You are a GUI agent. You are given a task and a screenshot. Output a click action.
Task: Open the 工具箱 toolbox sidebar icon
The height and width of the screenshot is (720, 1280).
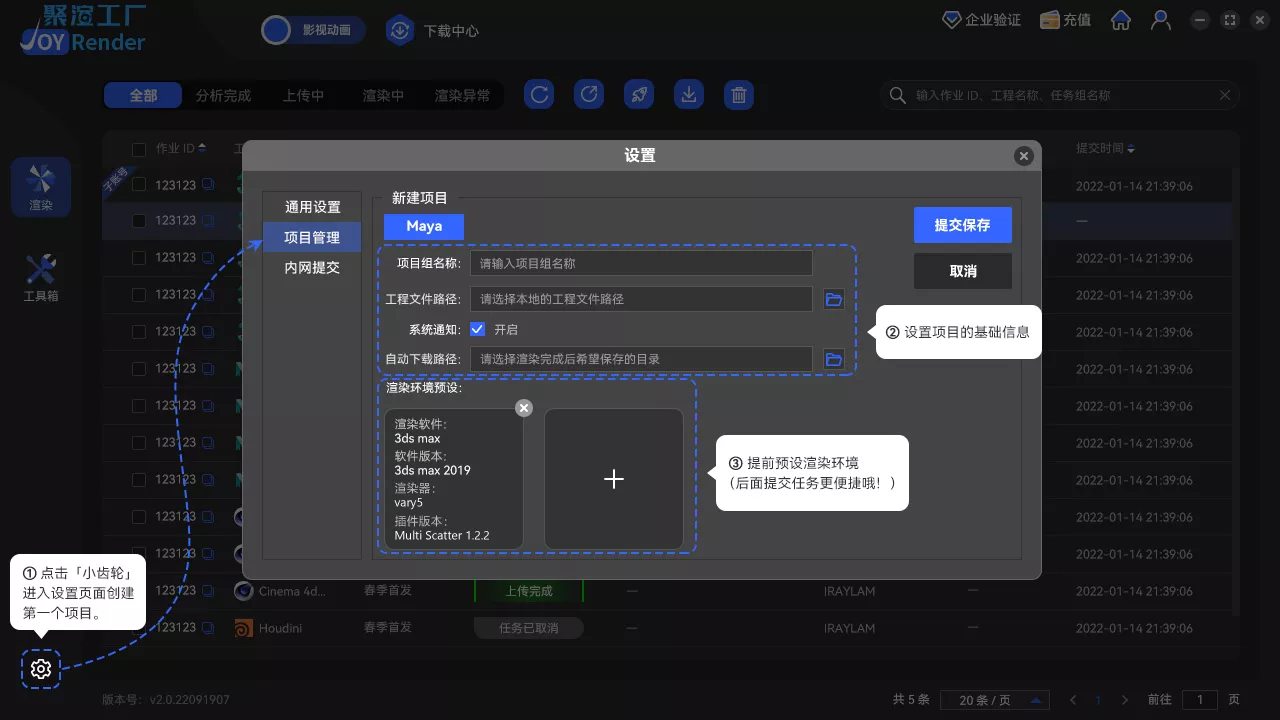click(41, 277)
